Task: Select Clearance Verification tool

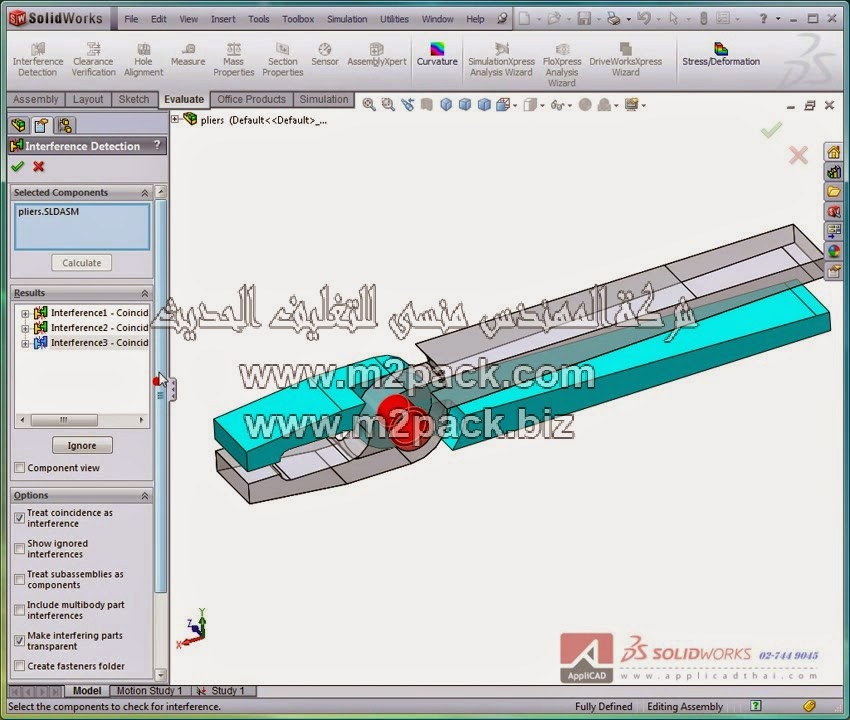Action: click(x=93, y=60)
